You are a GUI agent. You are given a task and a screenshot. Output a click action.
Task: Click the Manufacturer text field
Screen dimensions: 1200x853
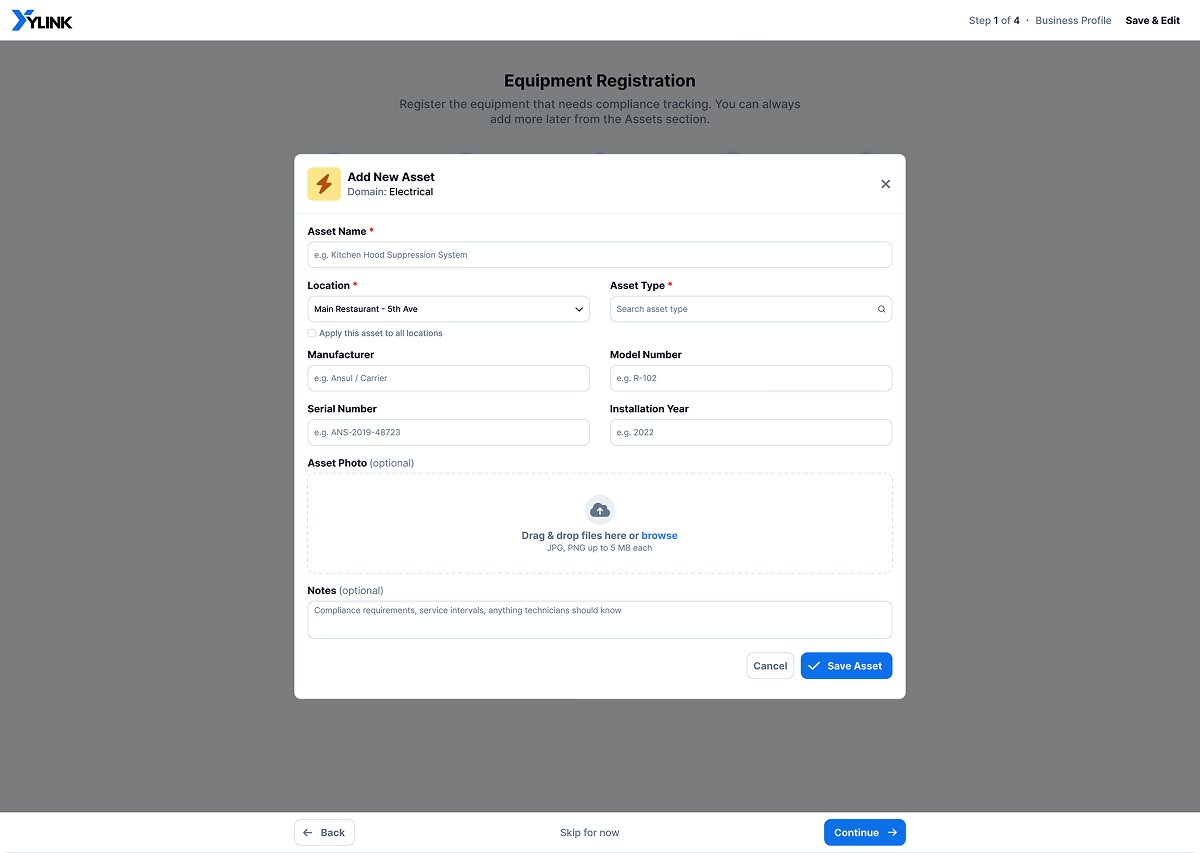tap(448, 378)
